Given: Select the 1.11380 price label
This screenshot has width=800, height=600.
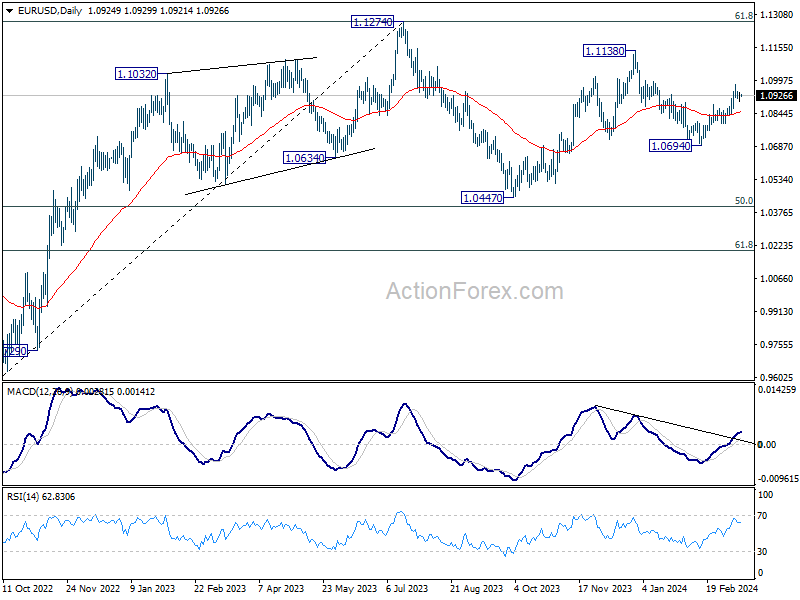Looking at the screenshot, I should pos(604,51).
